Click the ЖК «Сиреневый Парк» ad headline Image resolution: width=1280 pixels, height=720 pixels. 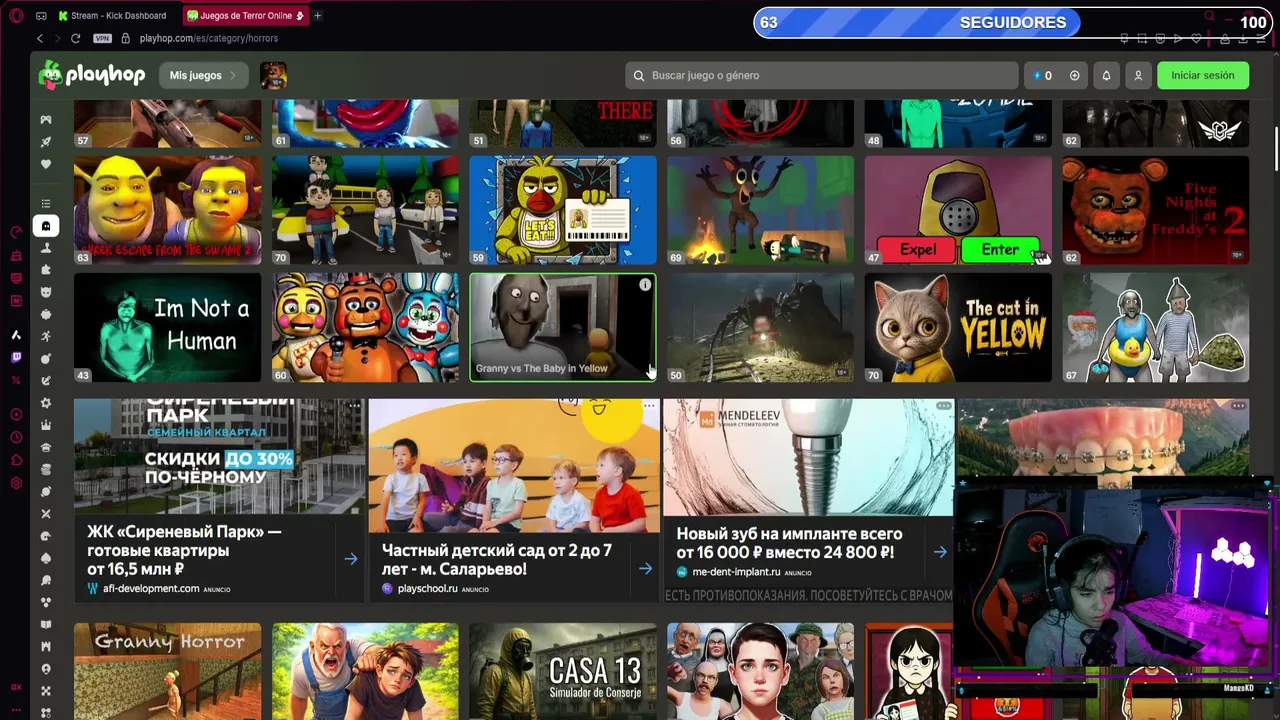coord(184,550)
